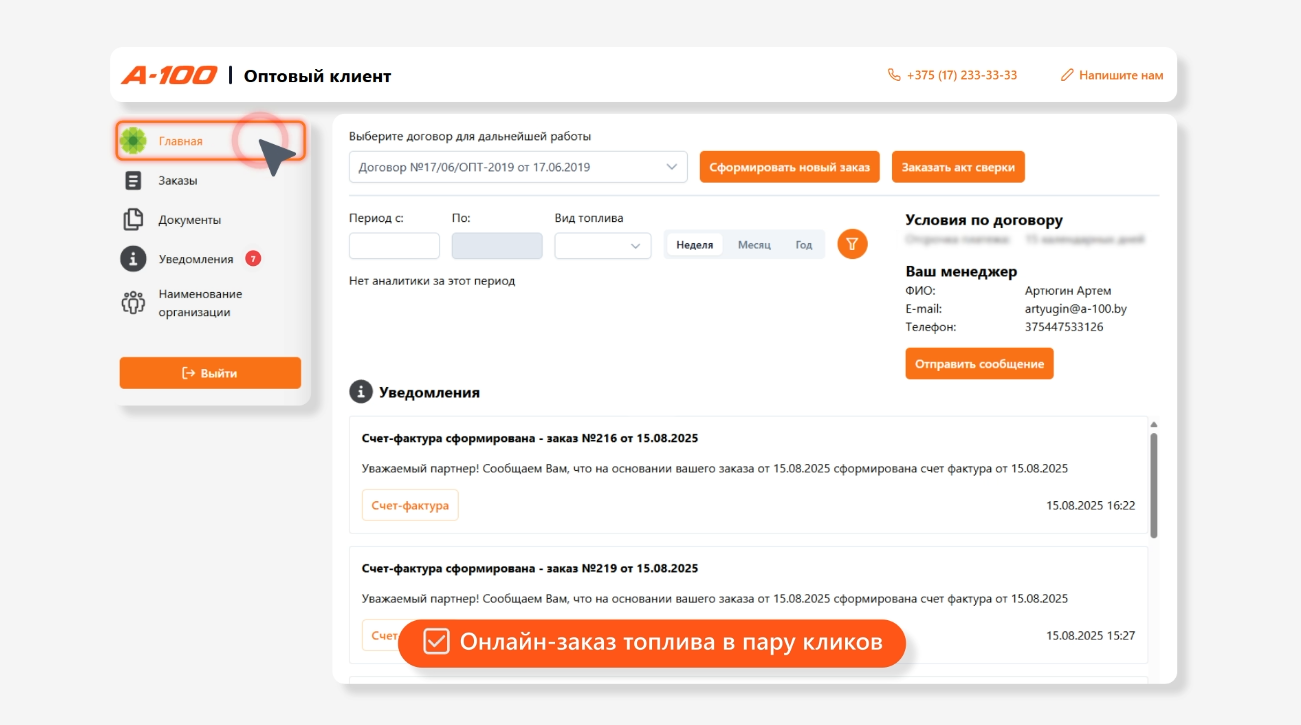
Task: Open the Наименование организации menu item
Action: coord(200,303)
